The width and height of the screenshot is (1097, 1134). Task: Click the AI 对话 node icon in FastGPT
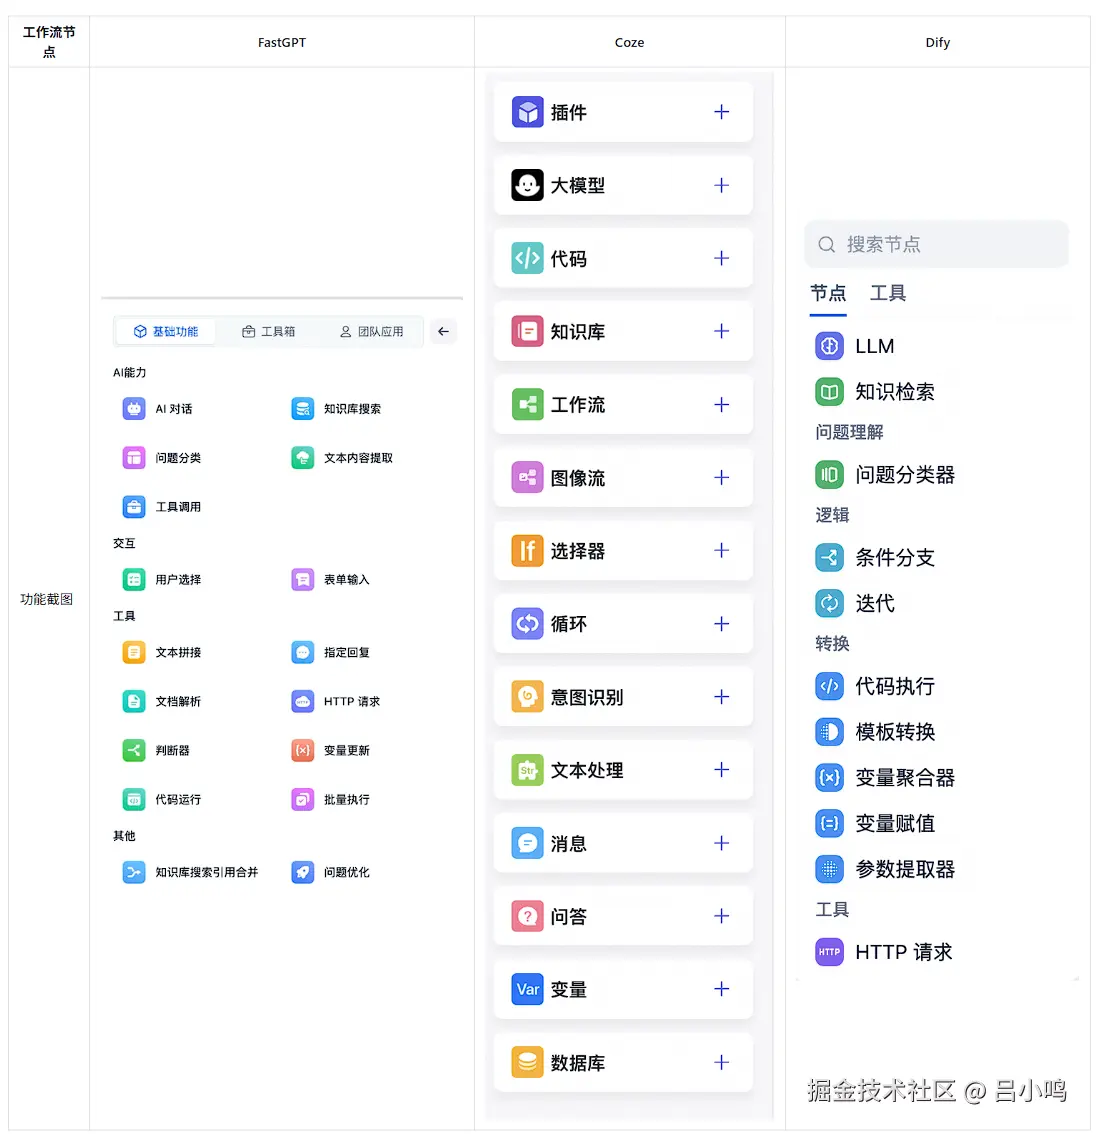134,409
